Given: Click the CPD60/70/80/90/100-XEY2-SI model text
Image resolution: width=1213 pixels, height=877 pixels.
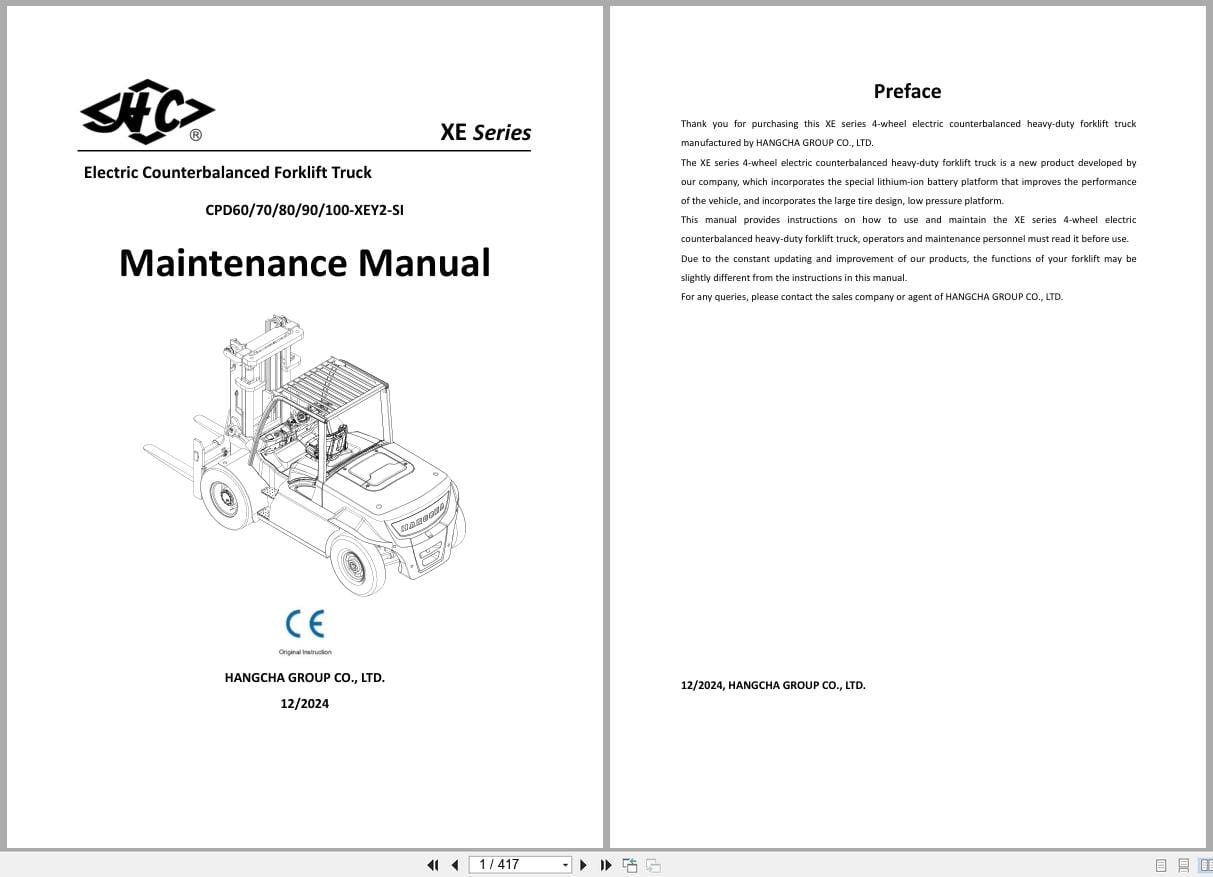Looking at the screenshot, I should (x=304, y=210).
